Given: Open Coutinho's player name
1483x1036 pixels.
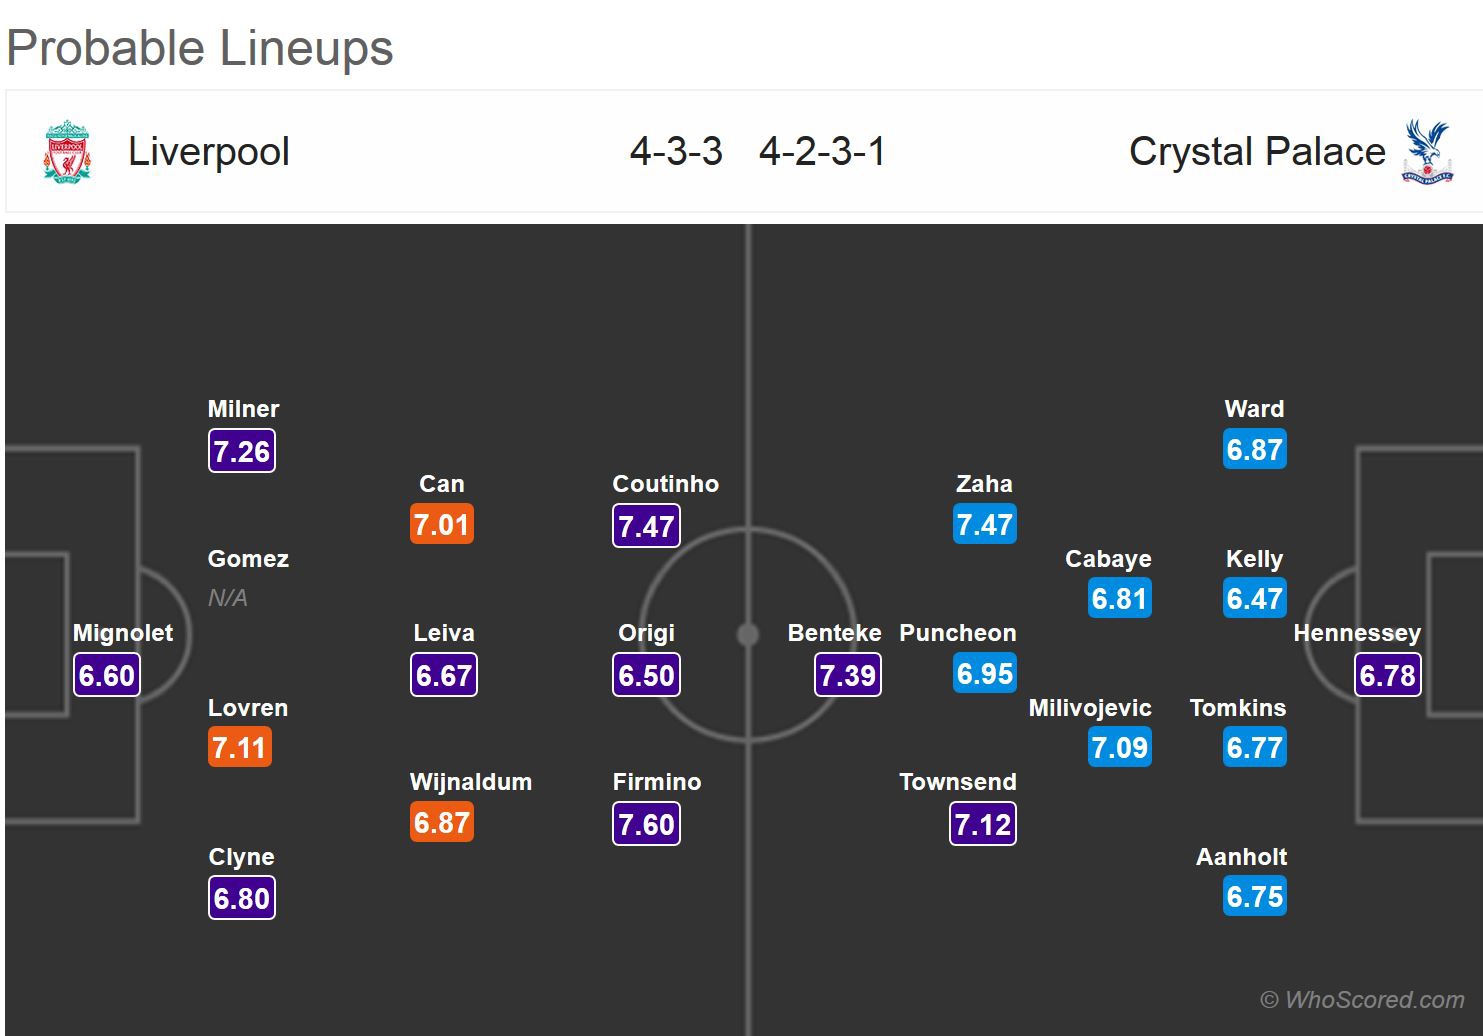Looking at the screenshot, I should (x=665, y=484).
